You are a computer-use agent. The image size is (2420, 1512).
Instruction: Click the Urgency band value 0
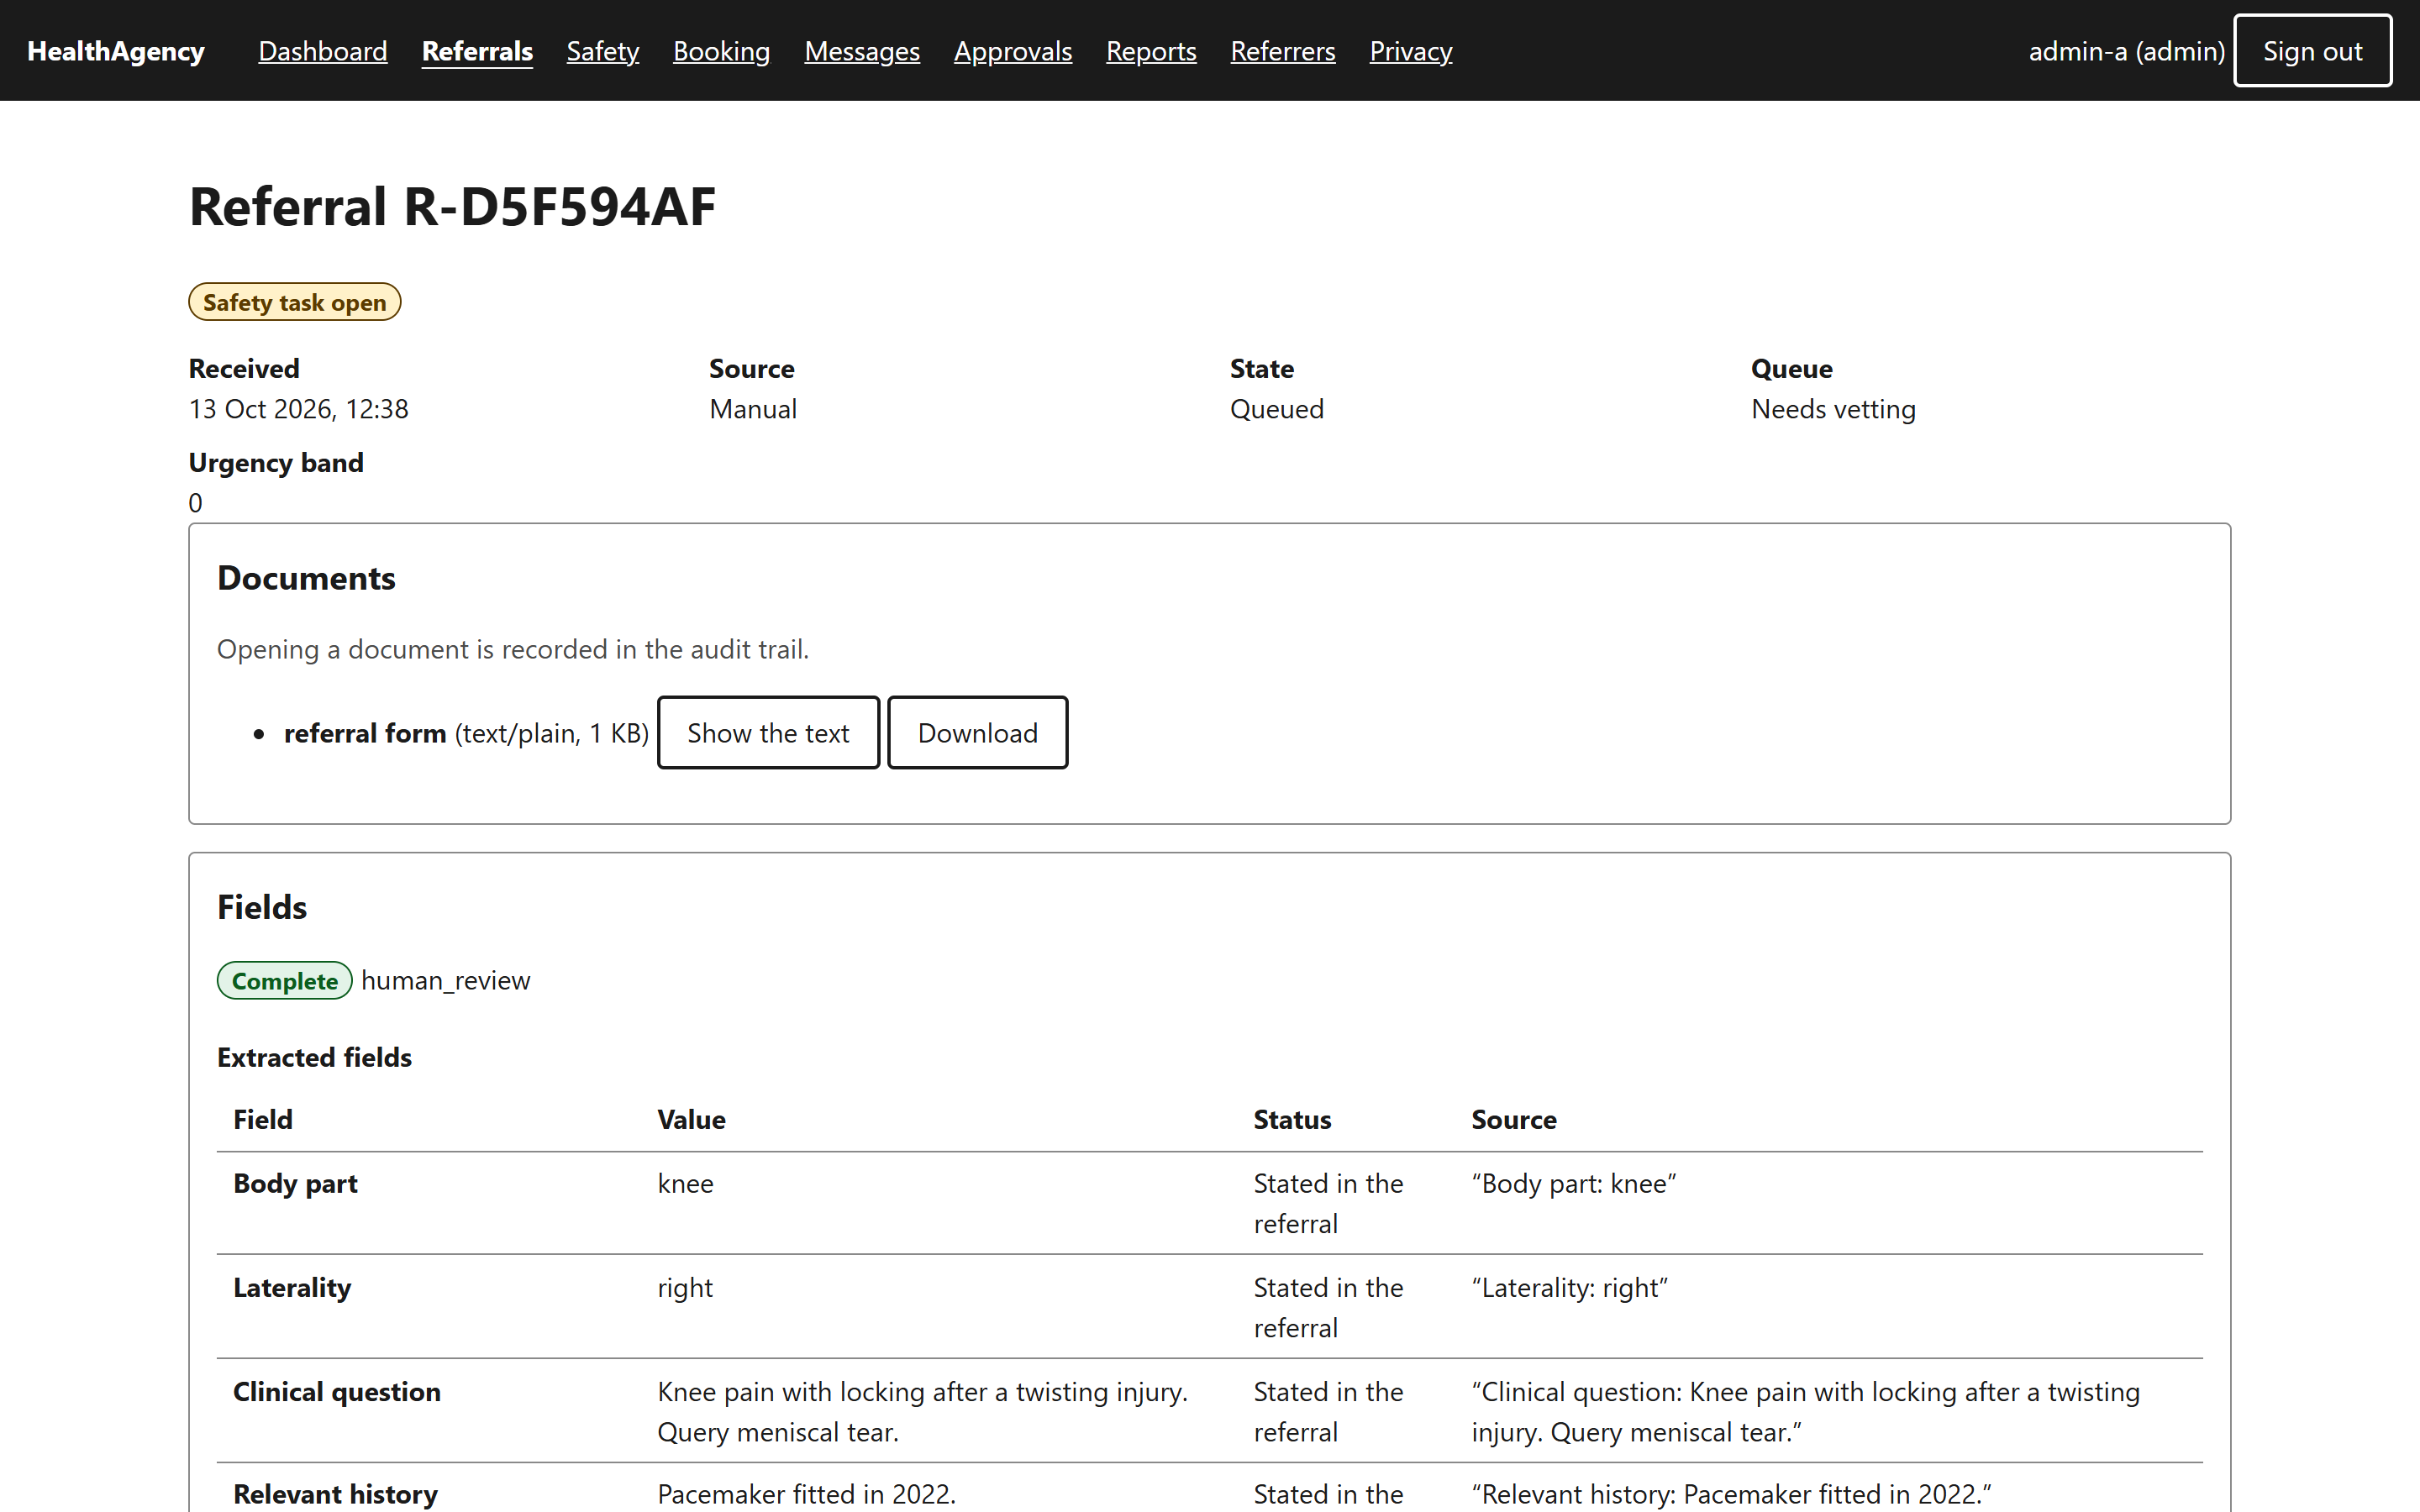tap(195, 503)
